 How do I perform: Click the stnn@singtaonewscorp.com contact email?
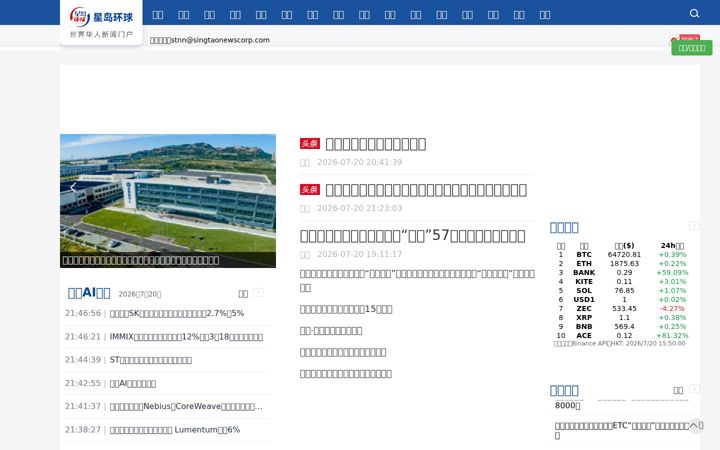tap(220, 40)
